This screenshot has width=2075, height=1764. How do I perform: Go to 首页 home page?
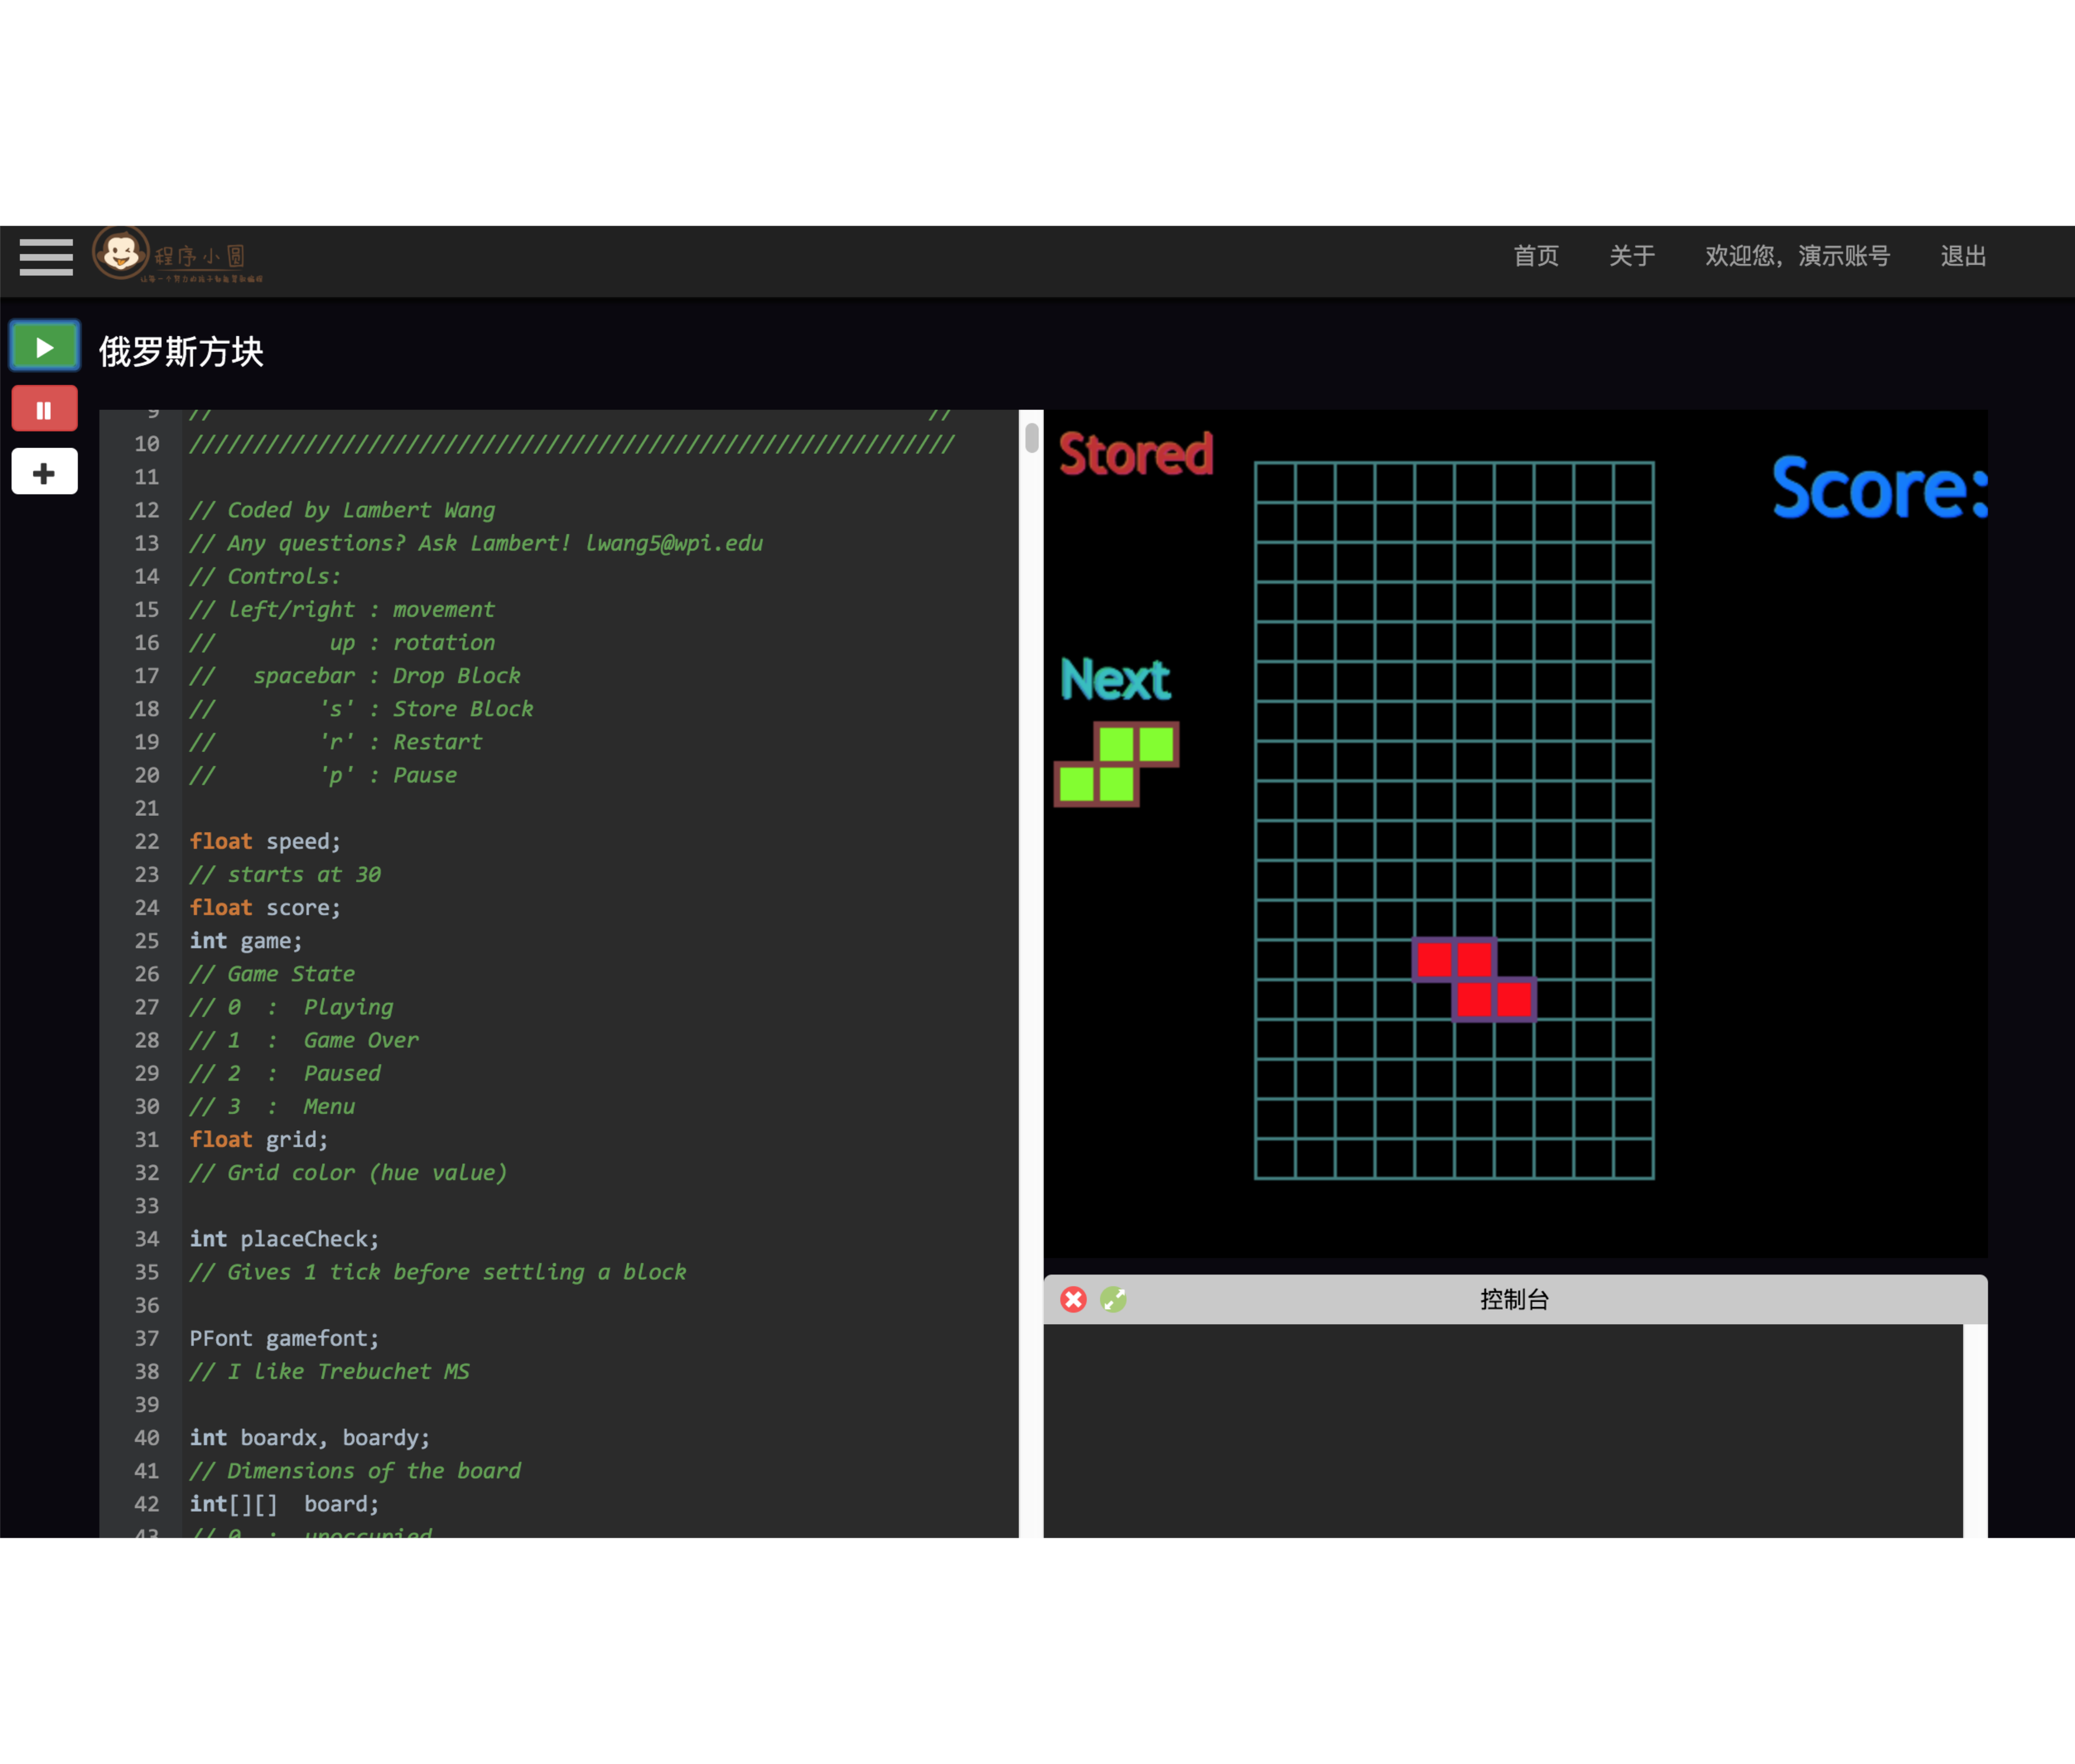pyautogui.click(x=1535, y=256)
